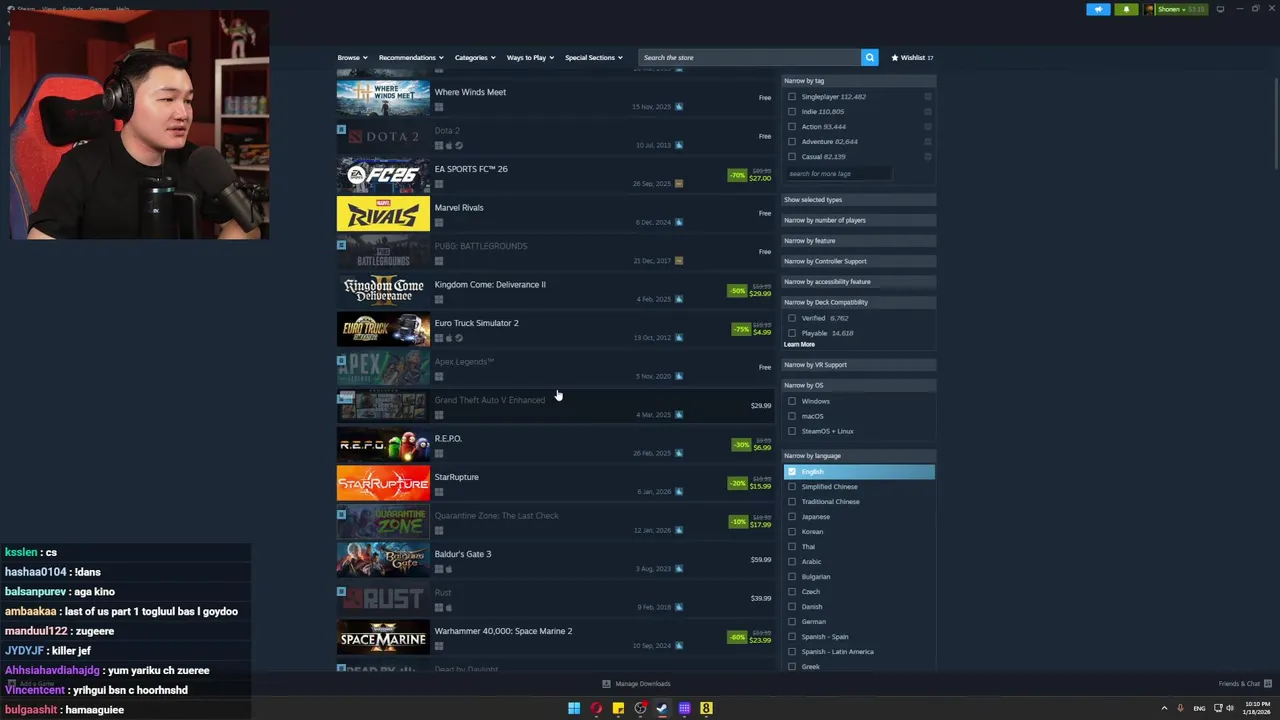
Task: Click the review icon beside R.E.P.O. date
Action: click(x=679, y=453)
